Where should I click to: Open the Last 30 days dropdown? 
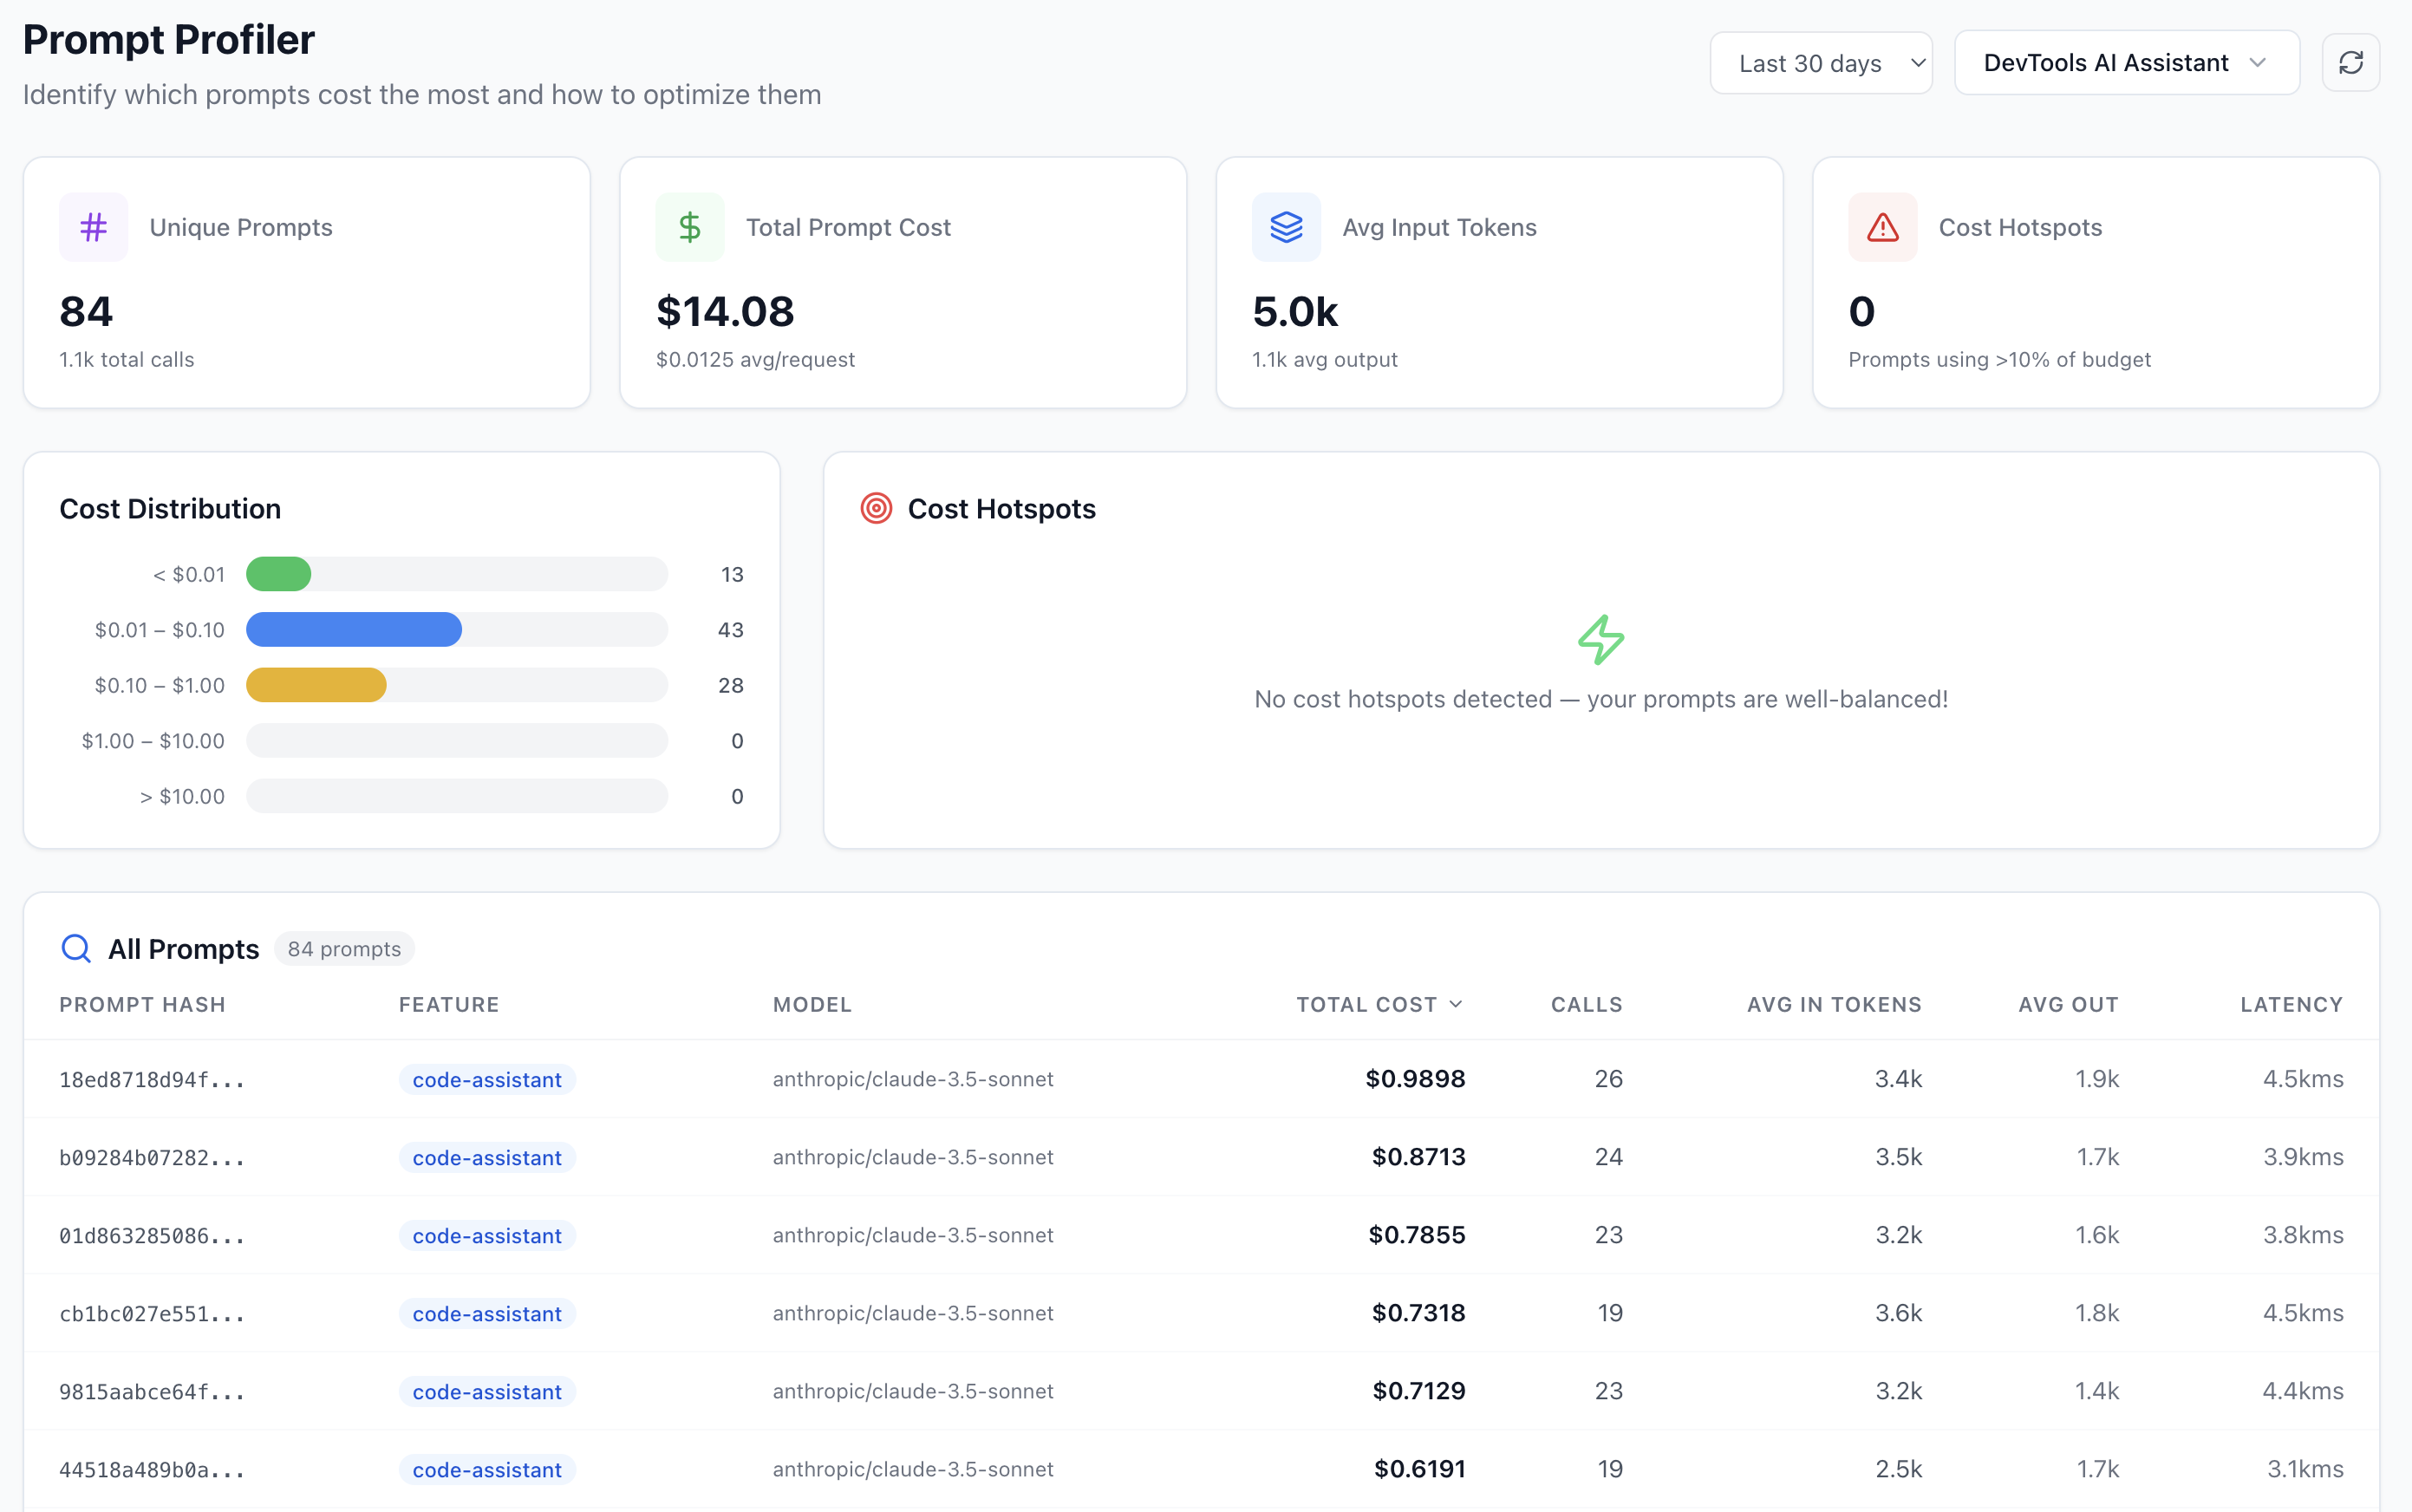point(1822,62)
